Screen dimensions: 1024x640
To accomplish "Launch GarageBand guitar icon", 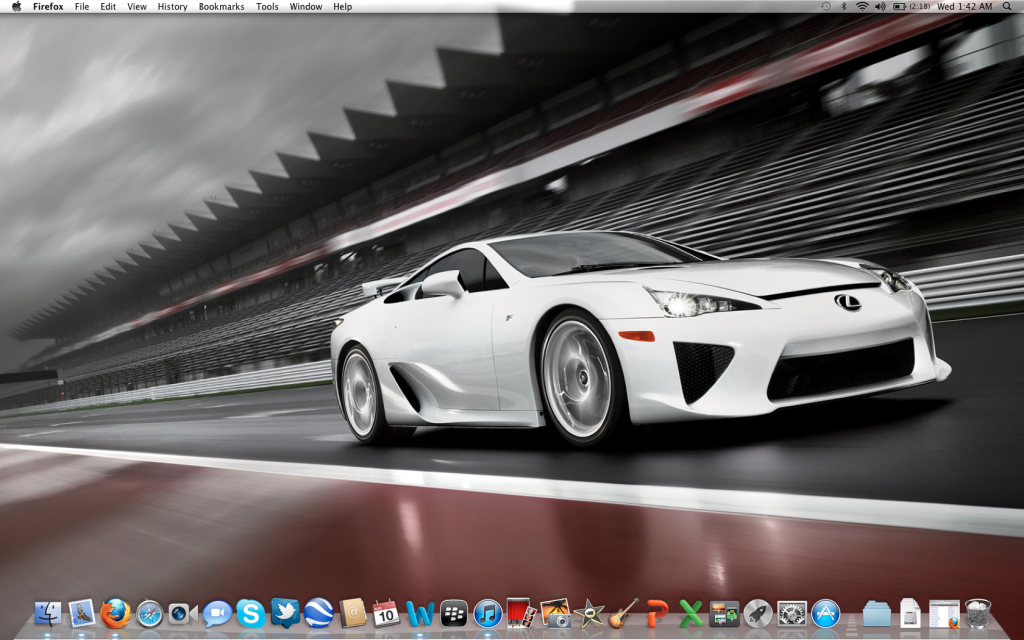I will tap(624, 614).
